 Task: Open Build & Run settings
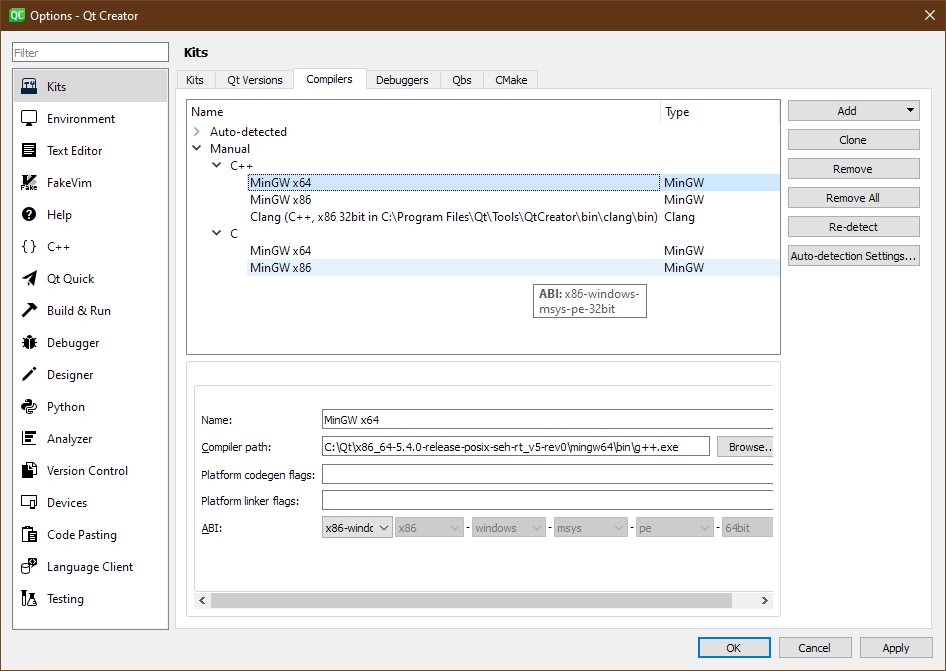point(74,310)
